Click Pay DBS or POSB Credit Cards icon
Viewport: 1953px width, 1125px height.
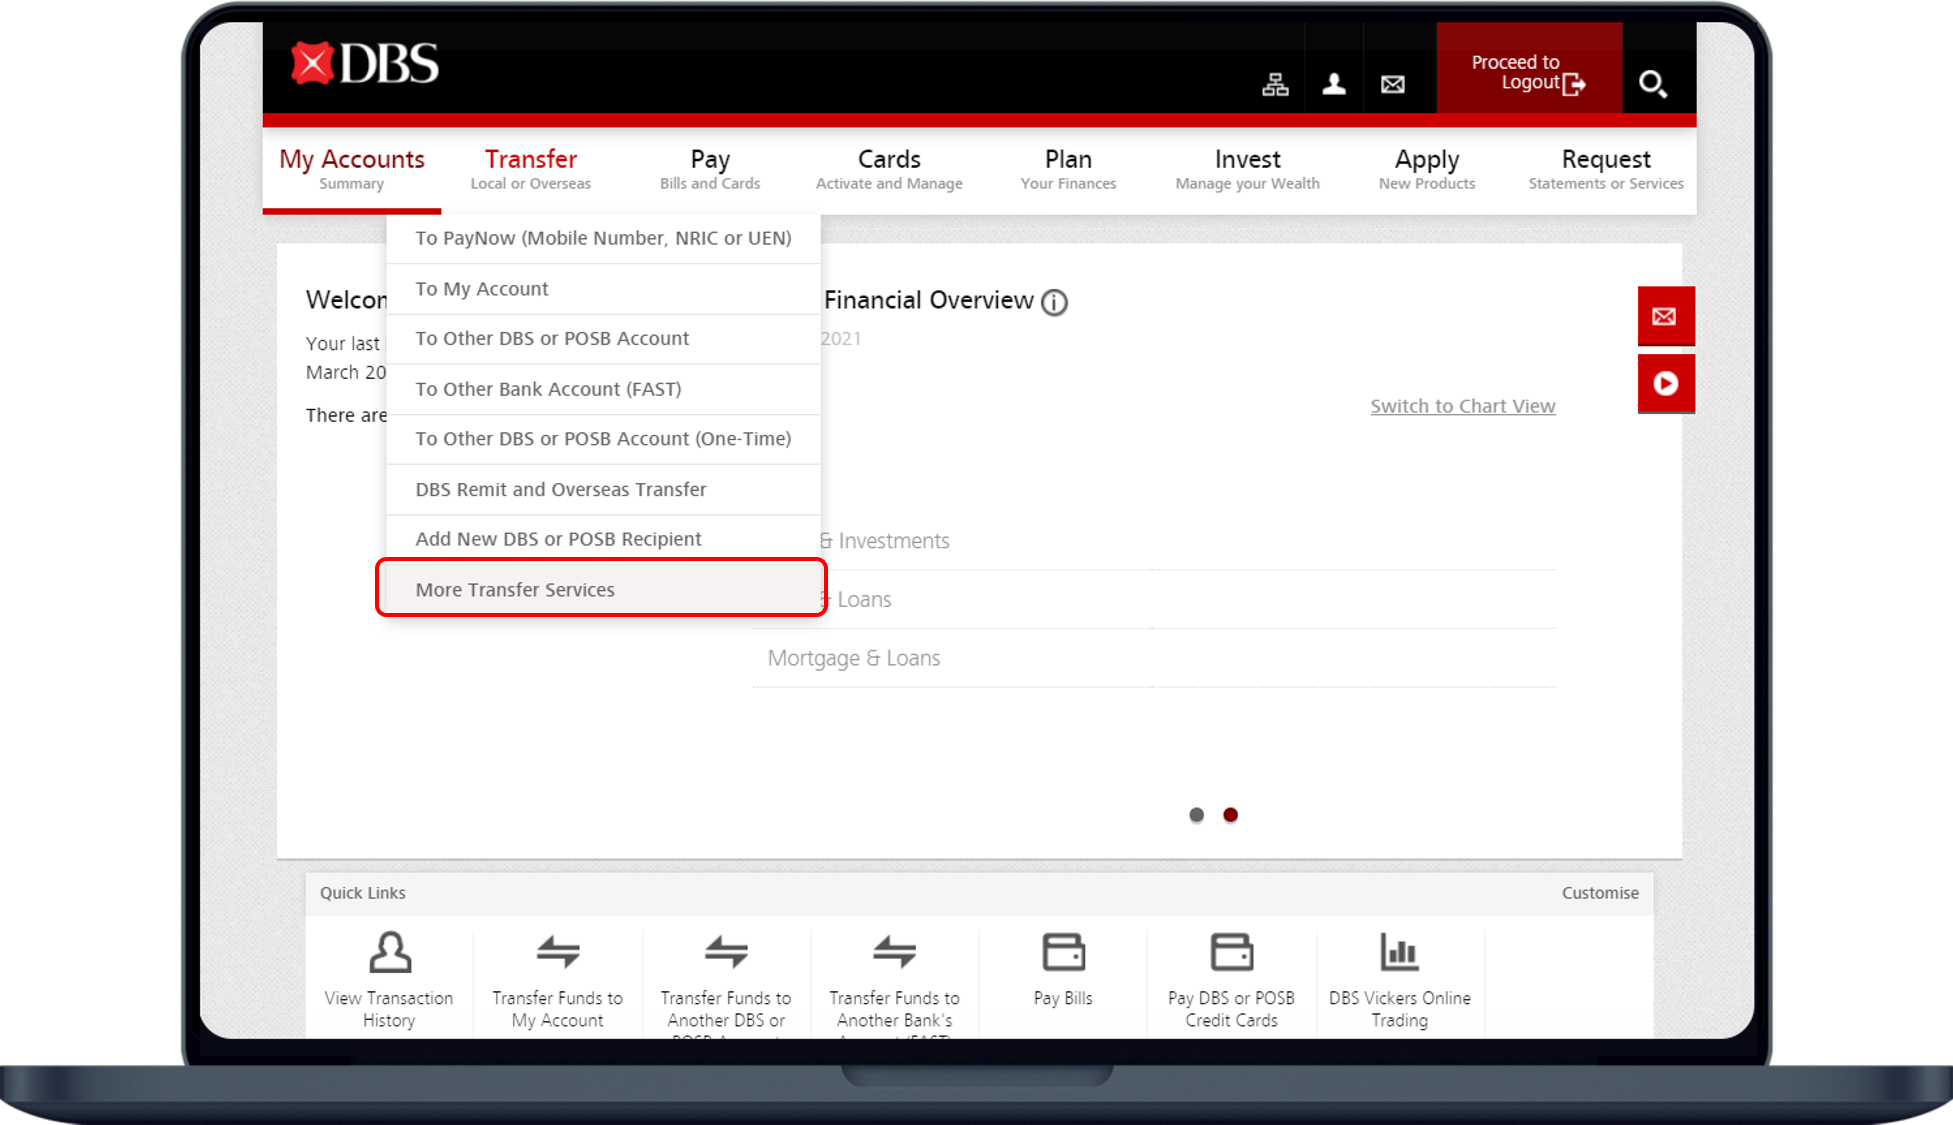[x=1231, y=952]
